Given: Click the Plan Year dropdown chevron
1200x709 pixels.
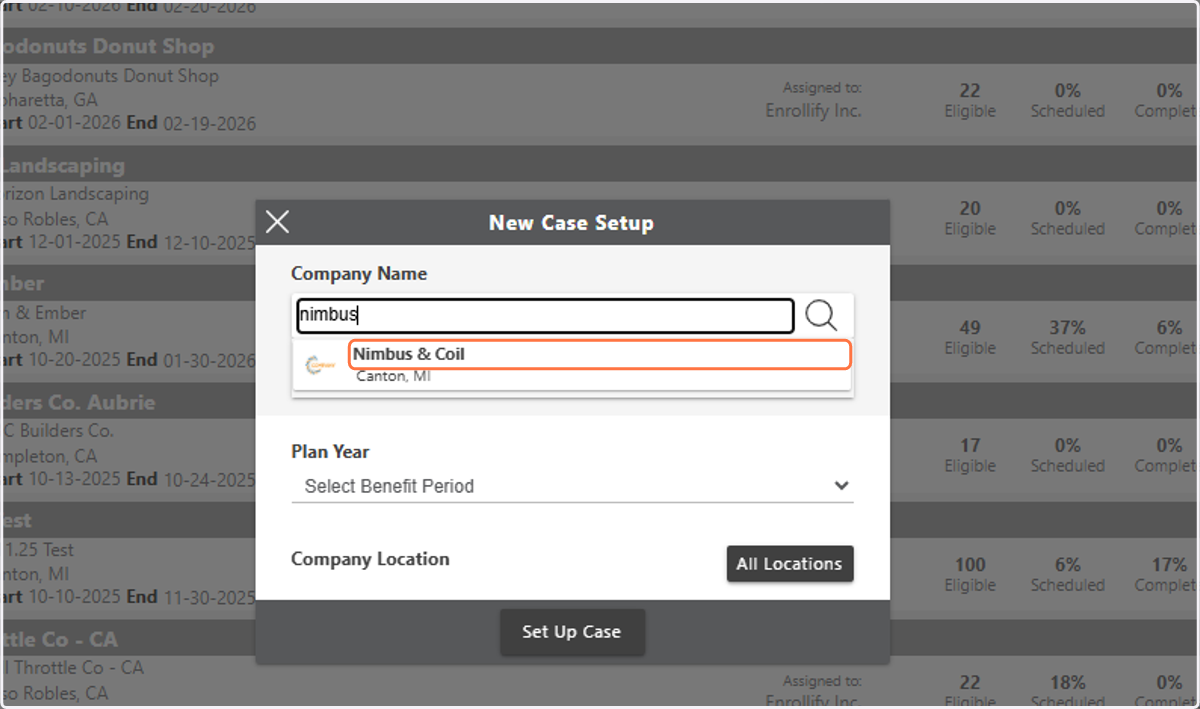Looking at the screenshot, I should click(842, 486).
